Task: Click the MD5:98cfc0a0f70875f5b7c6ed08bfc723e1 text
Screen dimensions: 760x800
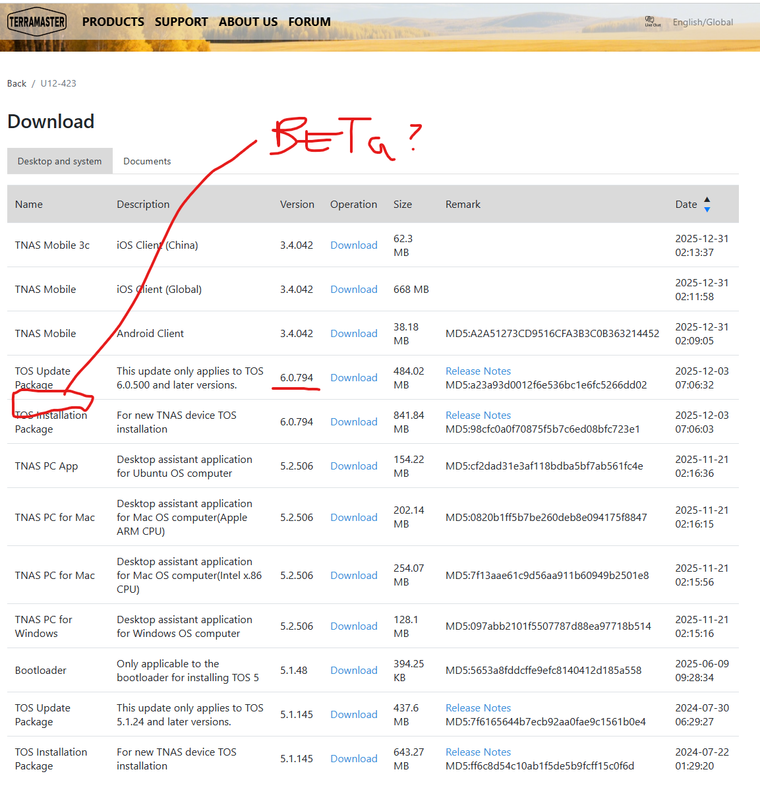Action: pyautogui.click(x=542, y=429)
